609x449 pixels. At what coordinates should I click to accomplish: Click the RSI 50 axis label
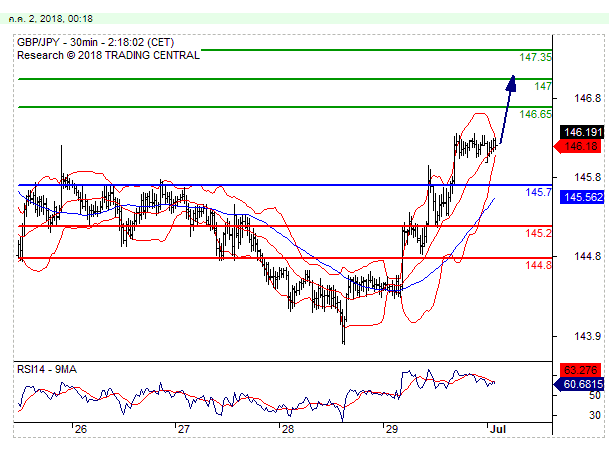pos(595,395)
